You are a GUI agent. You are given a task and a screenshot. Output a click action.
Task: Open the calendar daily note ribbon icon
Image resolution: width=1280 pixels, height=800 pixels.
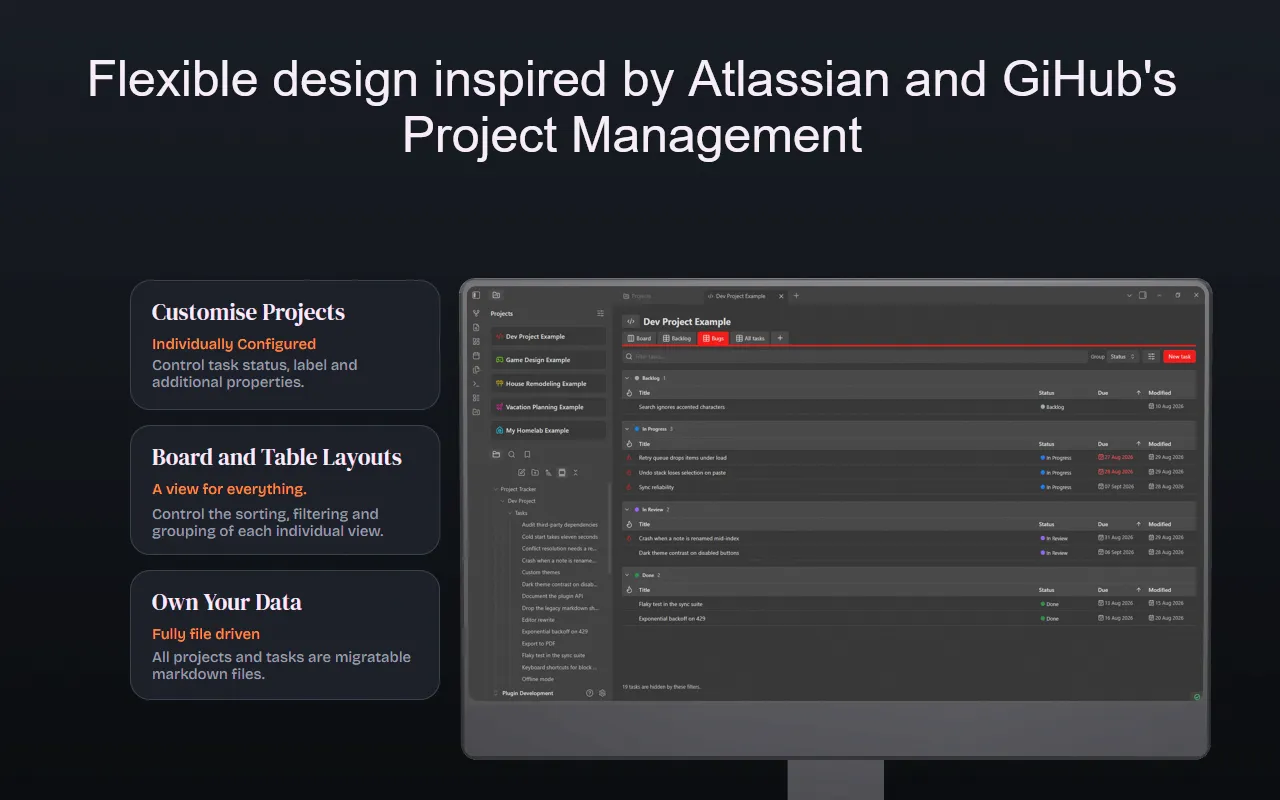[476, 356]
